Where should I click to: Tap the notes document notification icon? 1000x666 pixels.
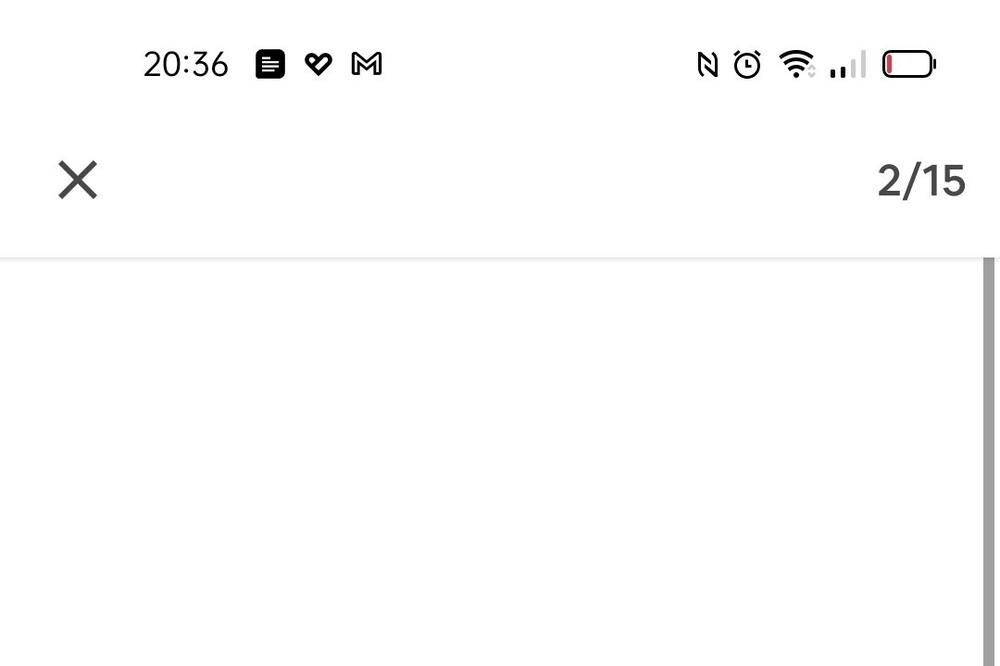point(270,65)
